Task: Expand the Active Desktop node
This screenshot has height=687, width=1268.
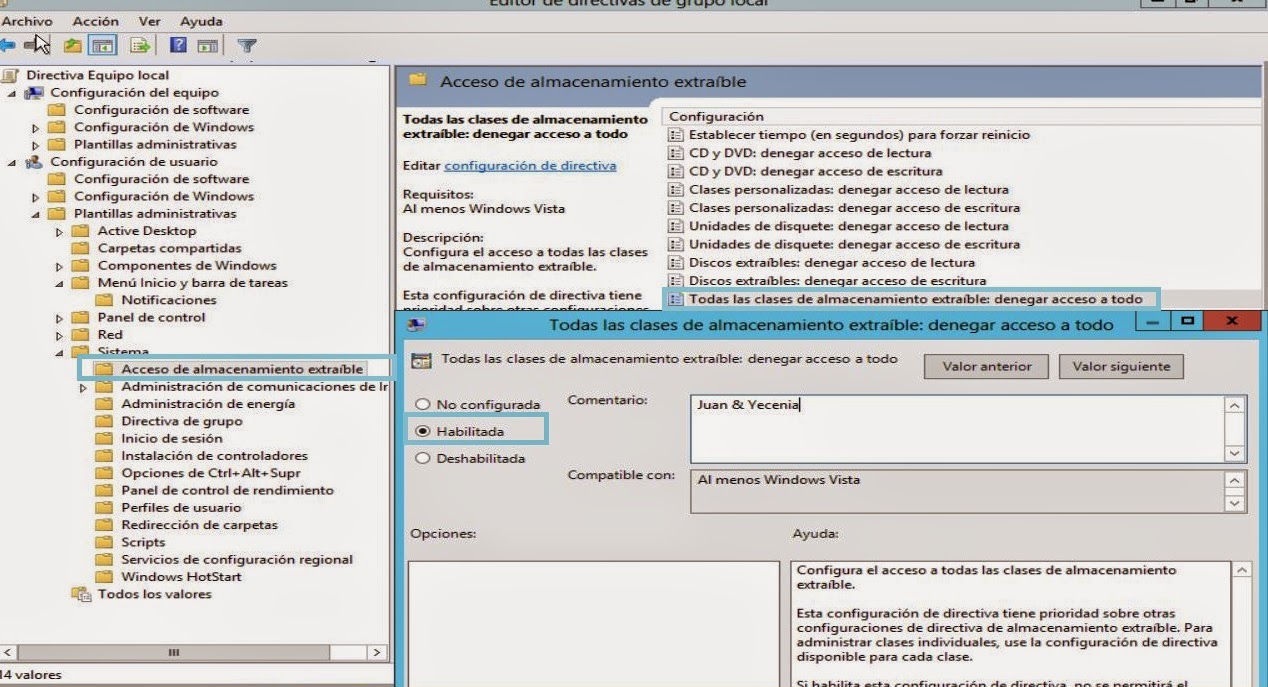Action: [60, 232]
